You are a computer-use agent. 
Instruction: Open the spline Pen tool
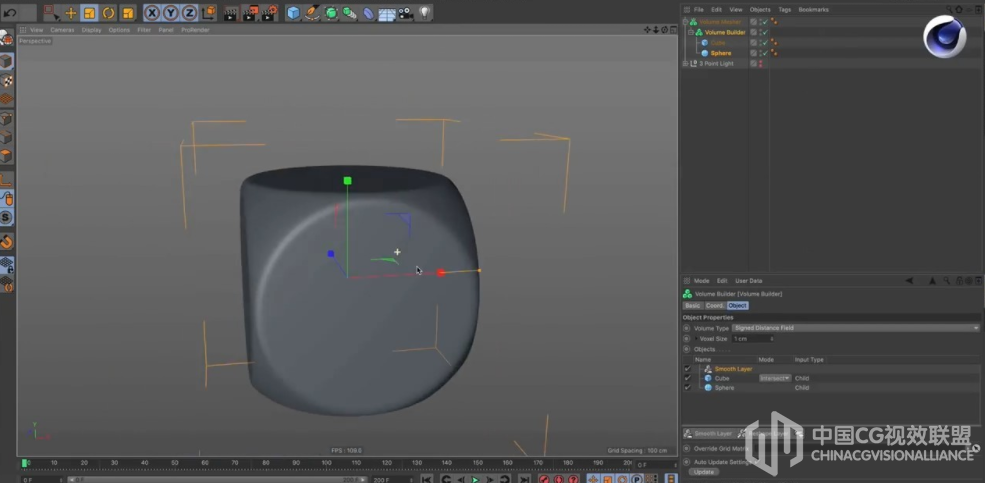click(x=312, y=13)
